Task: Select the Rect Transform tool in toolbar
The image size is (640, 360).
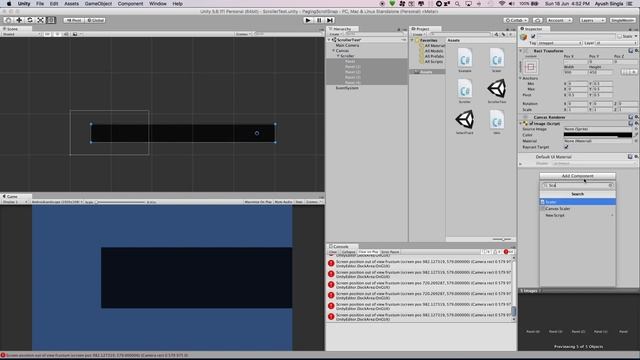Action: click(51, 20)
